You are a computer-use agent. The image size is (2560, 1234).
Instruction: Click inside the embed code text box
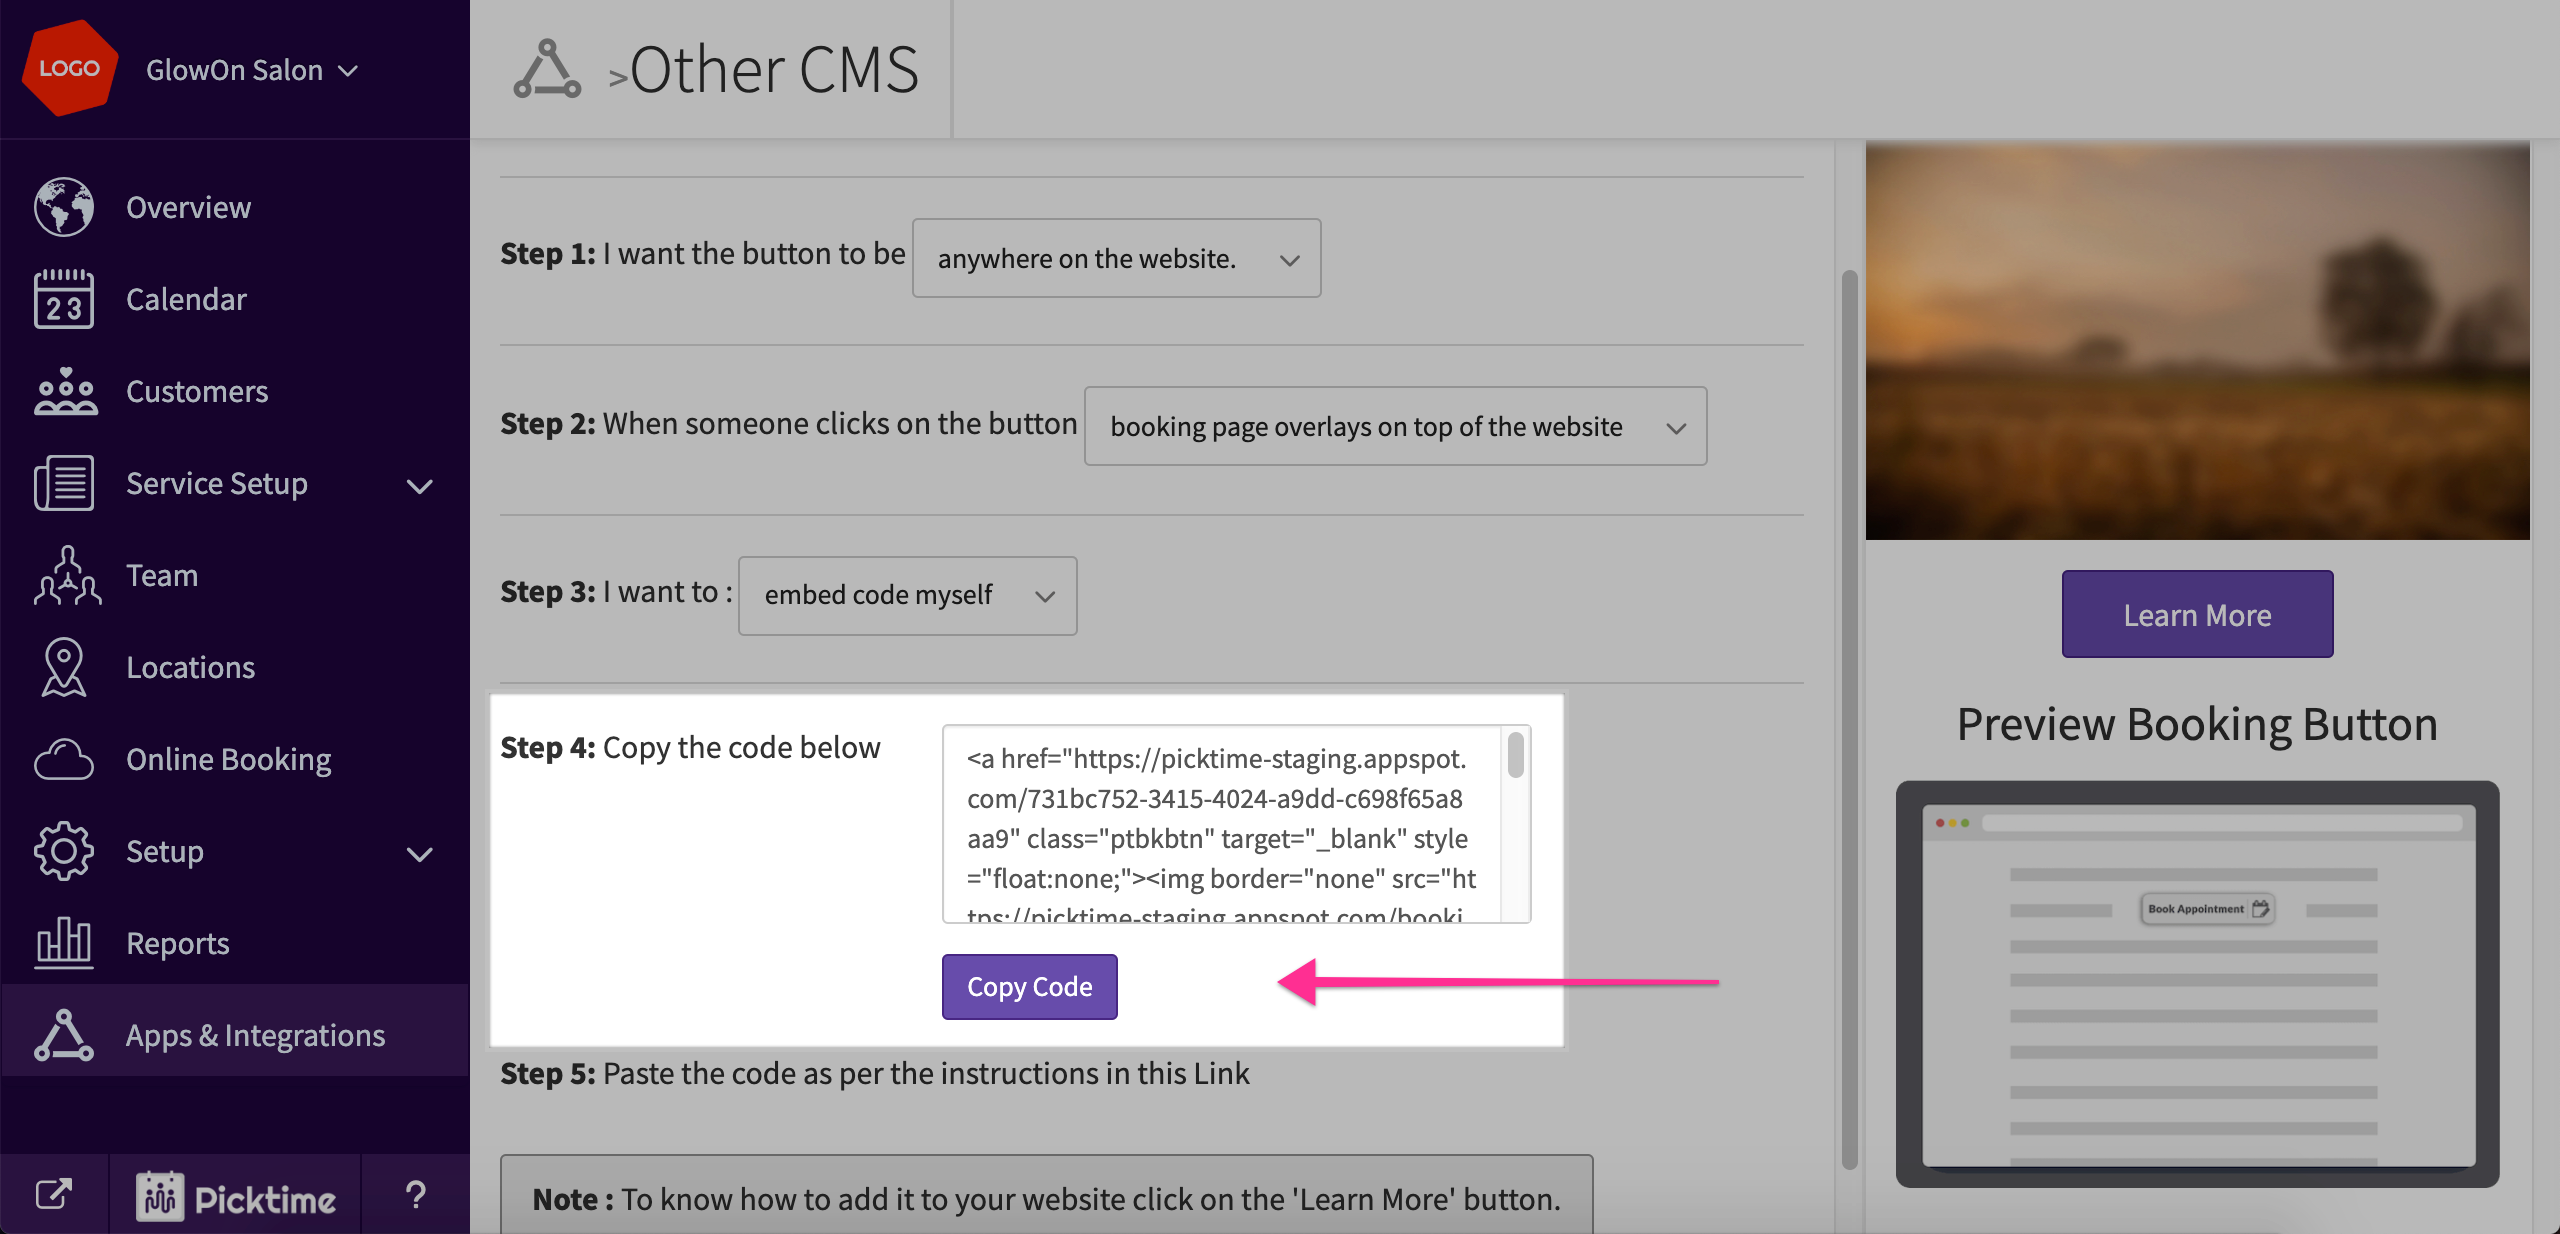[1220, 822]
